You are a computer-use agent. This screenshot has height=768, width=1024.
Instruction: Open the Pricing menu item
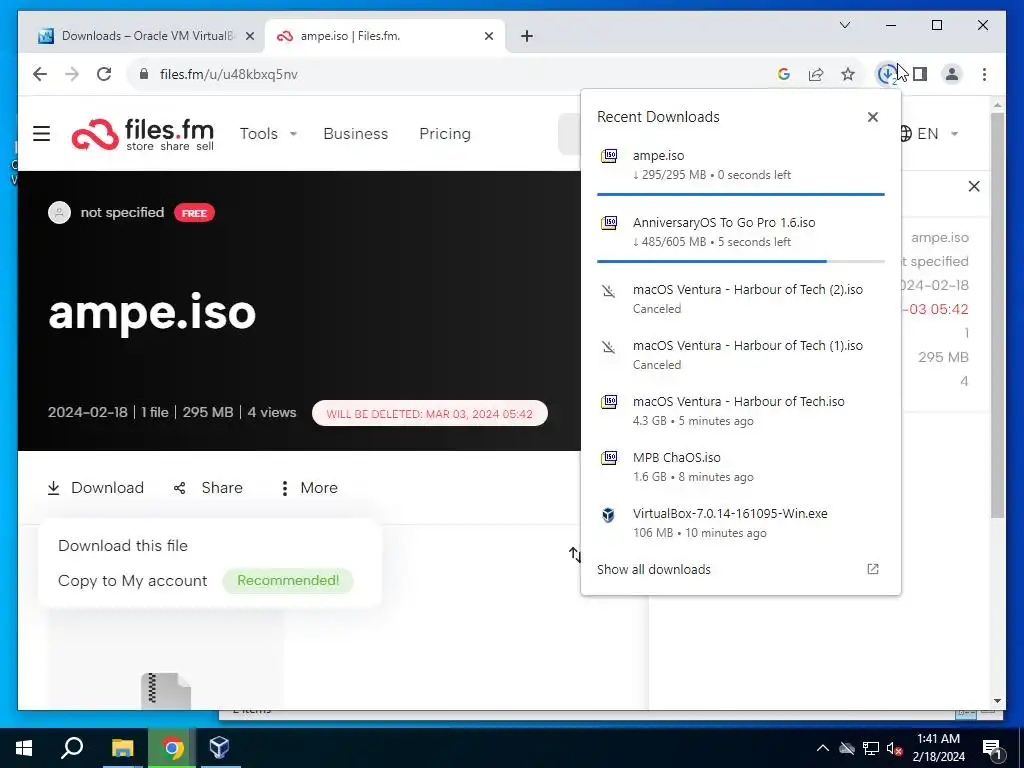click(x=445, y=134)
